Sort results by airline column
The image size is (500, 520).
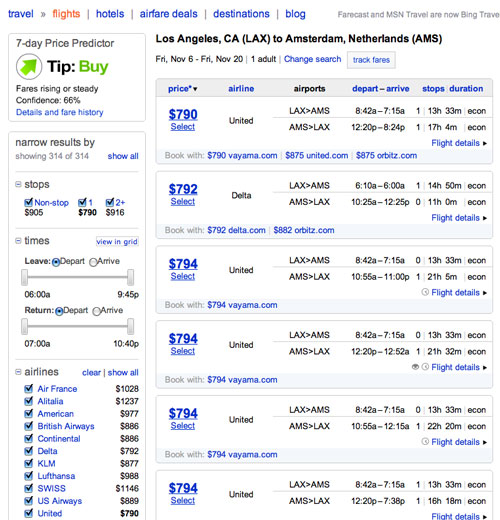pos(241,89)
